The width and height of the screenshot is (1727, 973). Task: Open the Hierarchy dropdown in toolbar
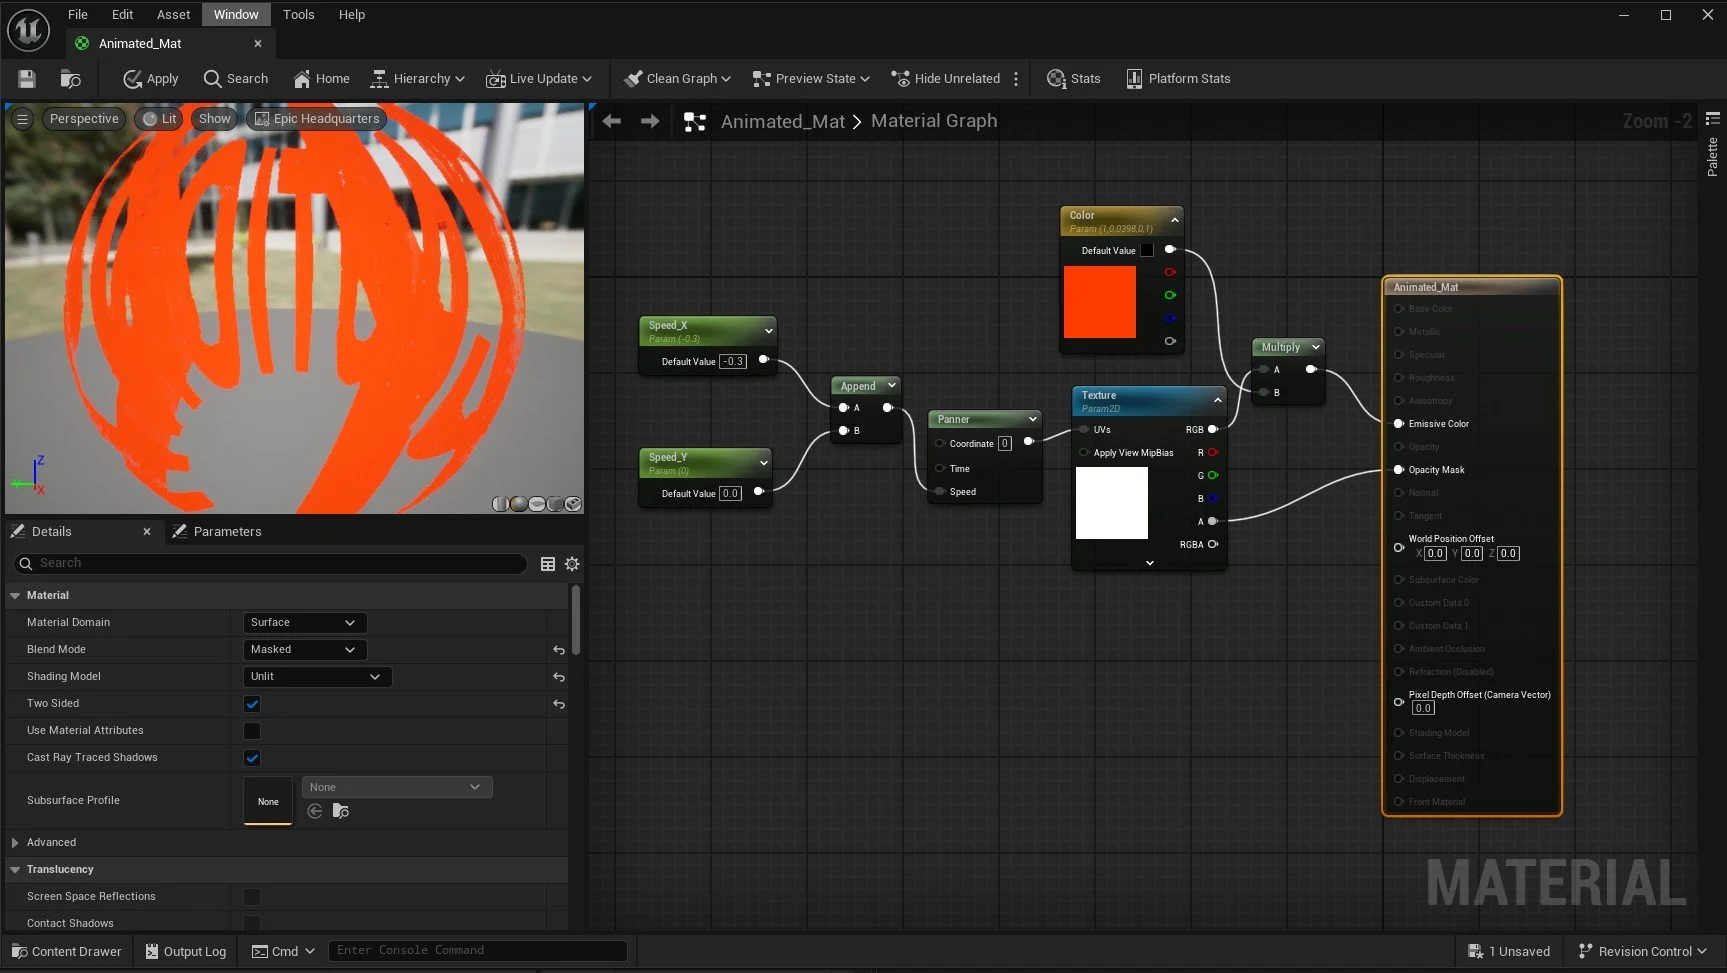[418, 79]
